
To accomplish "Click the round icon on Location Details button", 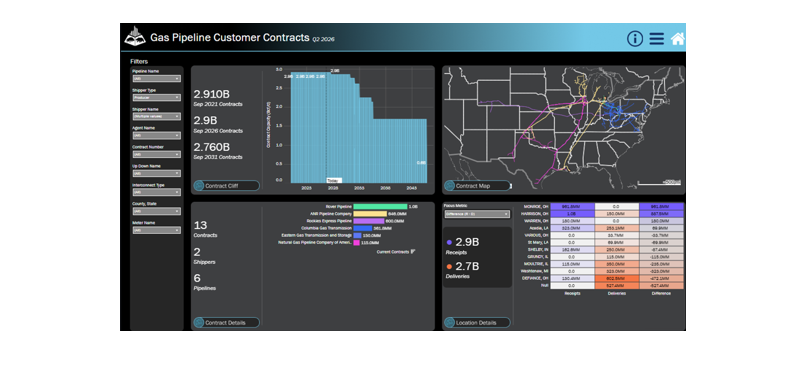I will pyautogui.click(x=449, y=322).
